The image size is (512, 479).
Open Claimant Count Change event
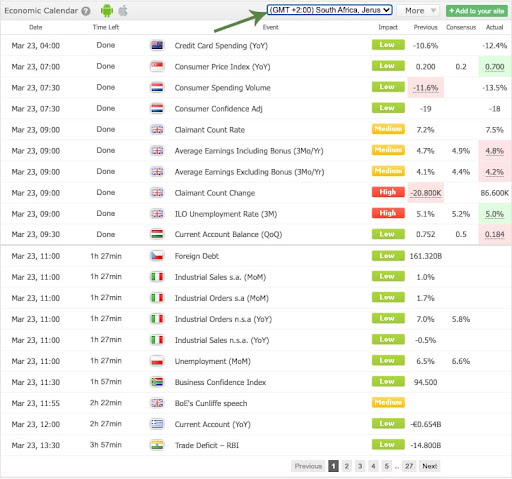click(x=215, y=193)
